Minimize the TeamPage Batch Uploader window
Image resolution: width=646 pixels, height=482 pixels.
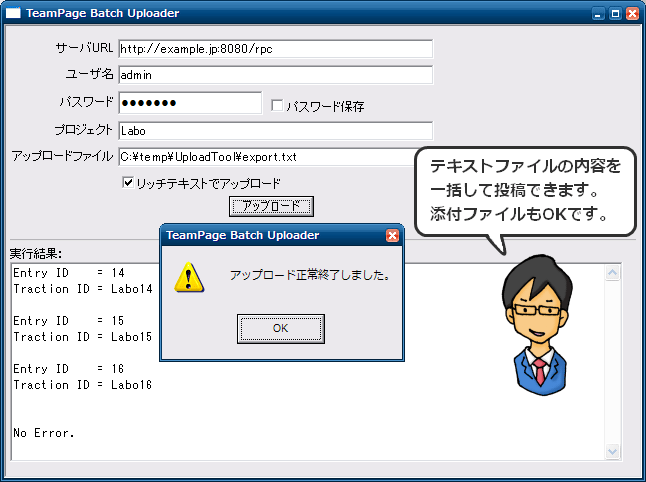(598, 14)
